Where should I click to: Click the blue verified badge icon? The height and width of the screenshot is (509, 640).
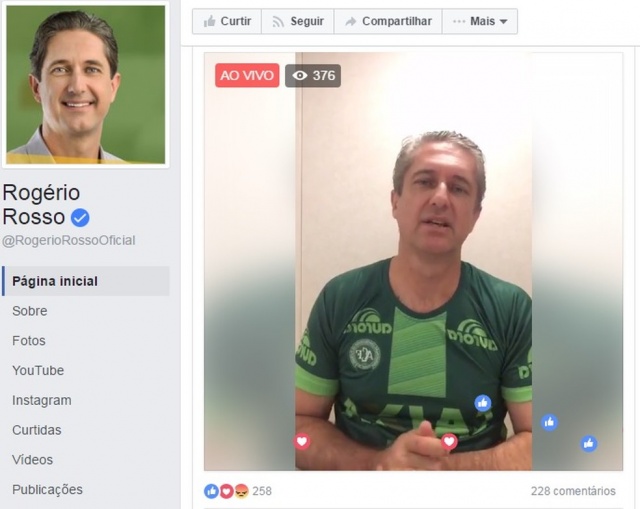80,218
